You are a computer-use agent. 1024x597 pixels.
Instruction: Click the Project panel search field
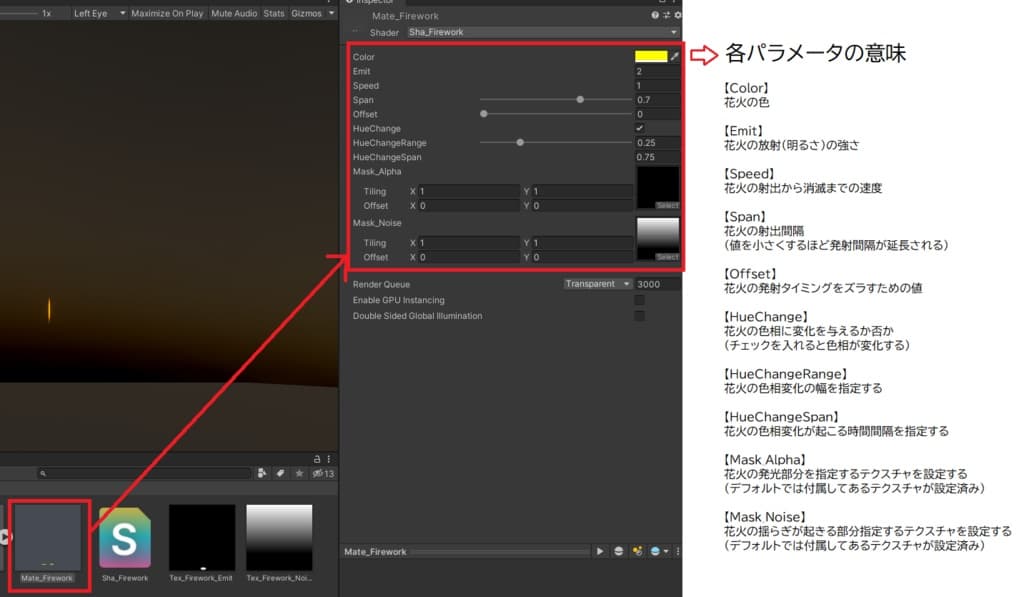click(144, 474)
